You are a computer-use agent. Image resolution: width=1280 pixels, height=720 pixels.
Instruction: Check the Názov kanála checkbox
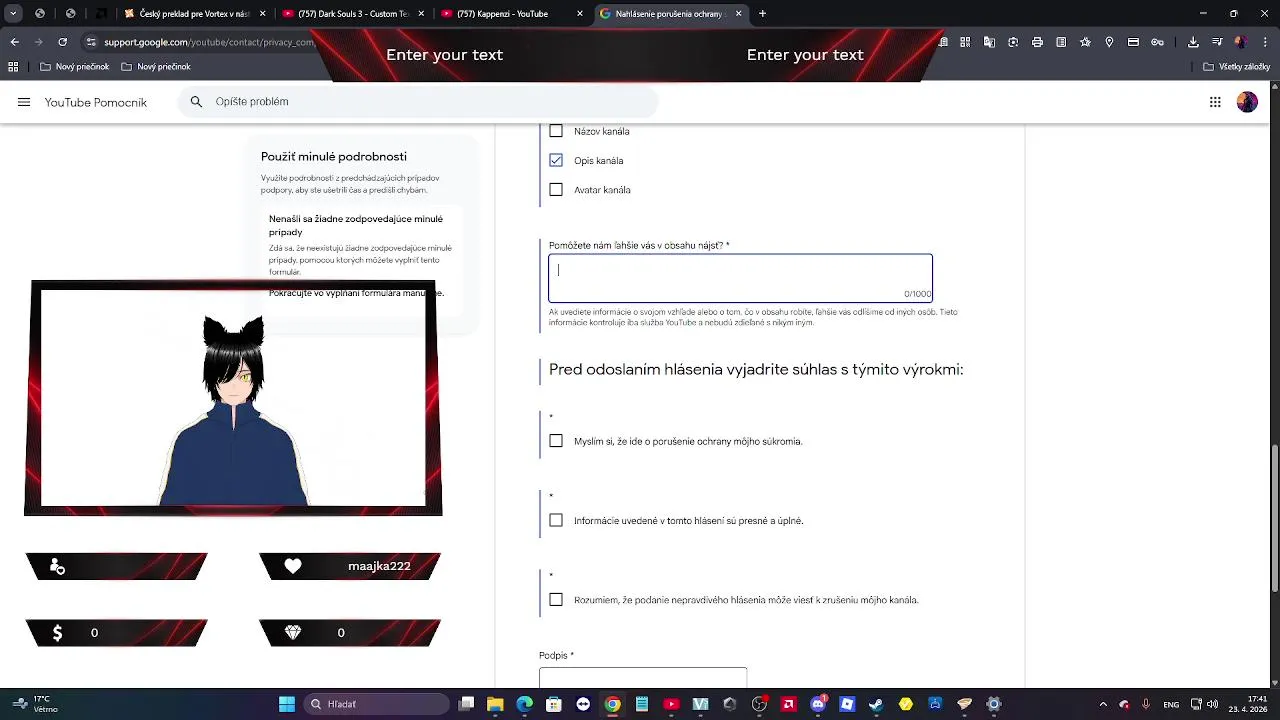[556, 131]
